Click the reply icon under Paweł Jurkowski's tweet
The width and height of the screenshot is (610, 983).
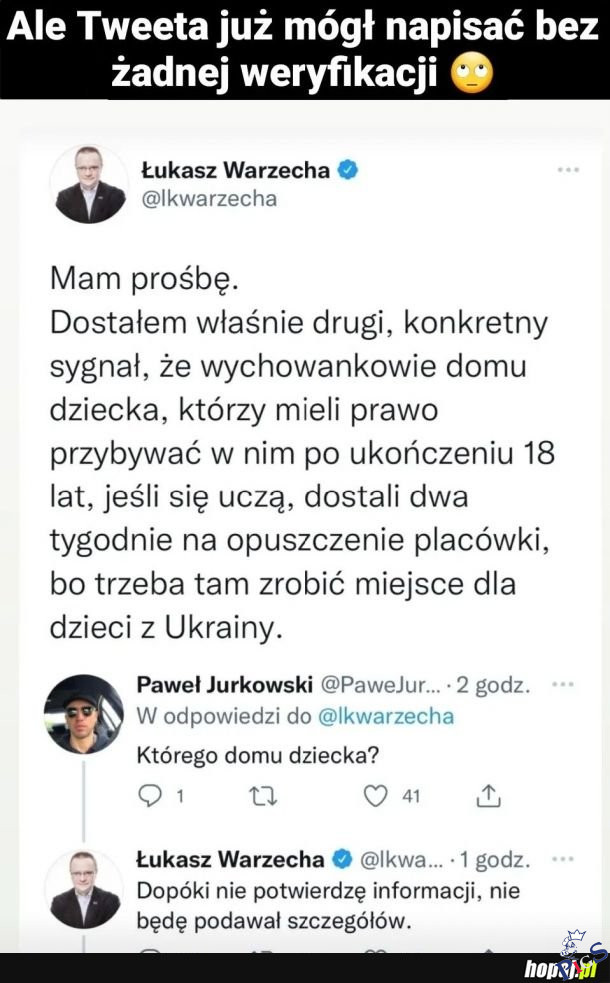click(149, 796)
